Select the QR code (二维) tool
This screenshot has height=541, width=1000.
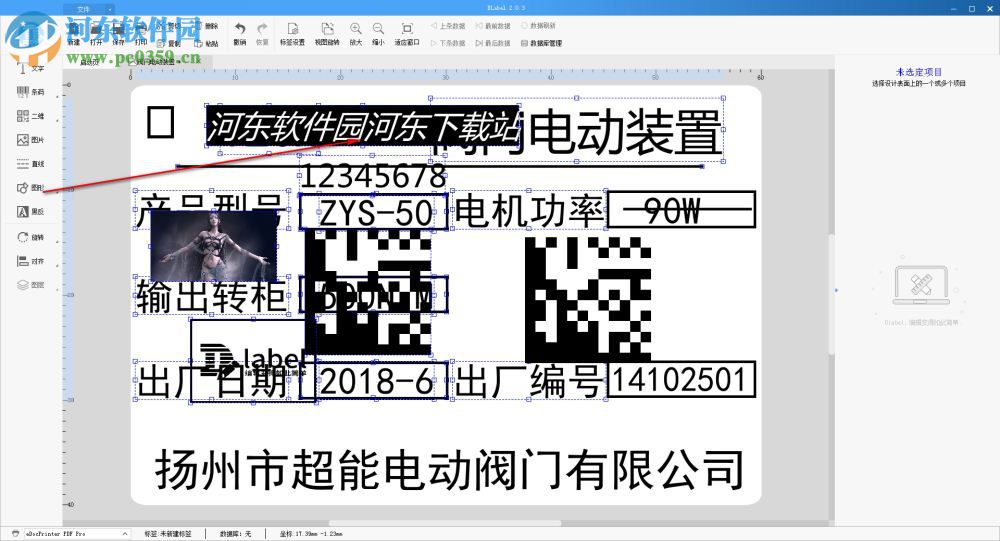[30, 116]
